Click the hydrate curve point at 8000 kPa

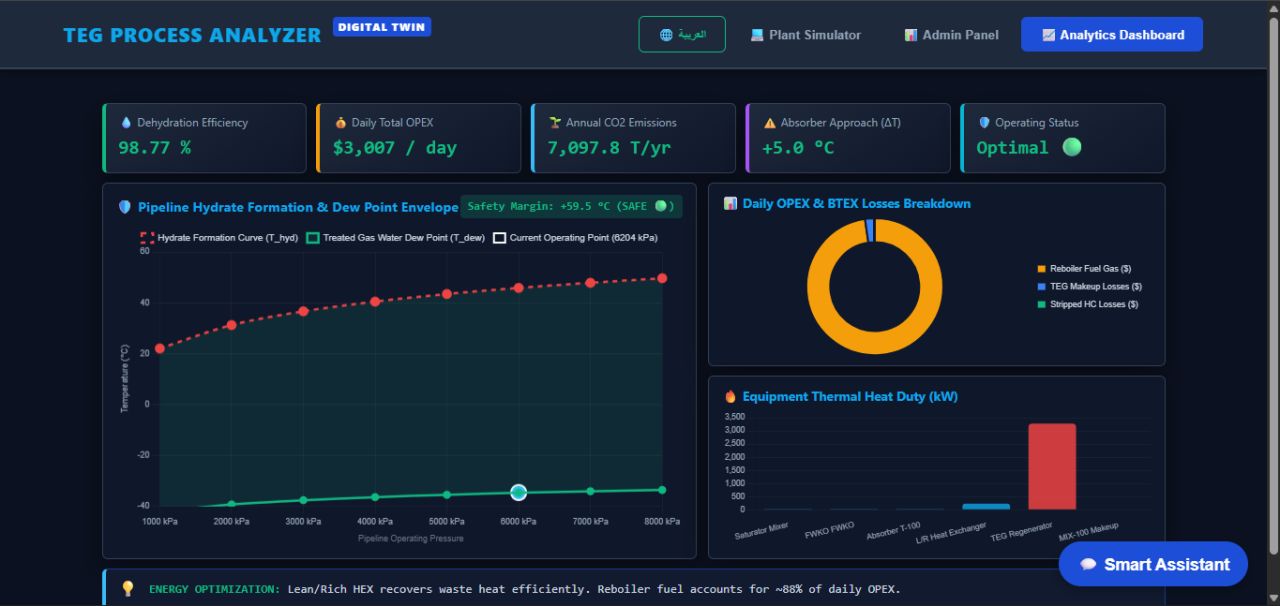coord(662,278)
